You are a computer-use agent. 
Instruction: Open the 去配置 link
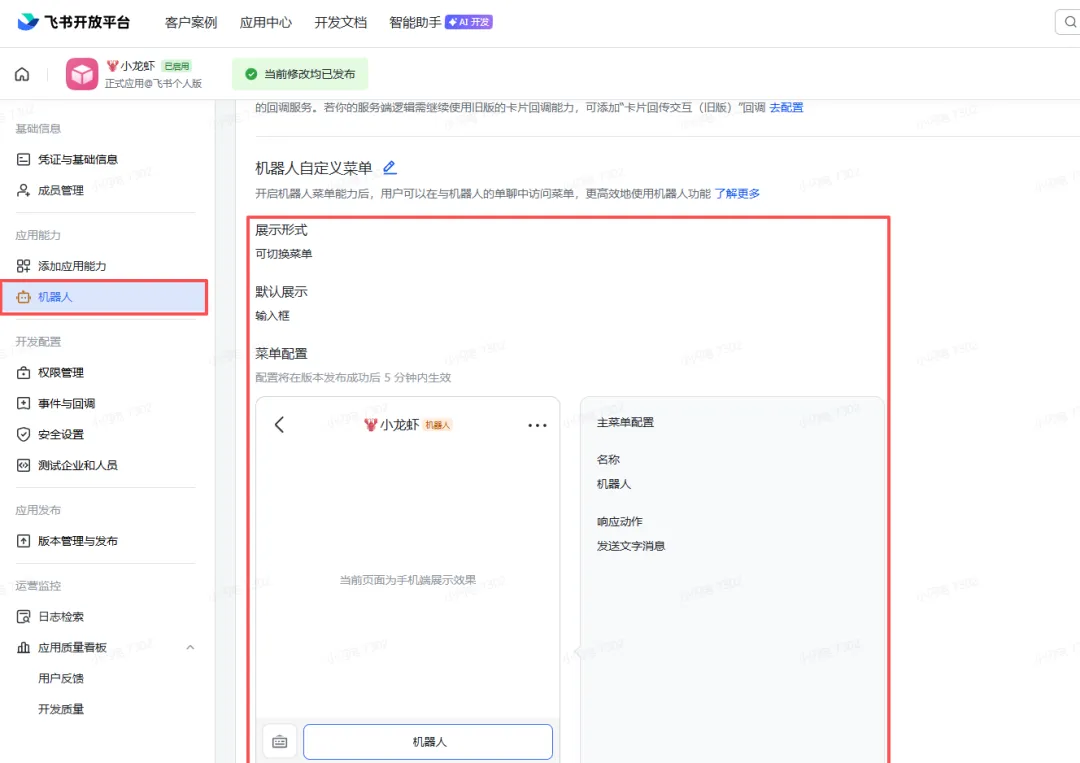[x=786, y=107]
